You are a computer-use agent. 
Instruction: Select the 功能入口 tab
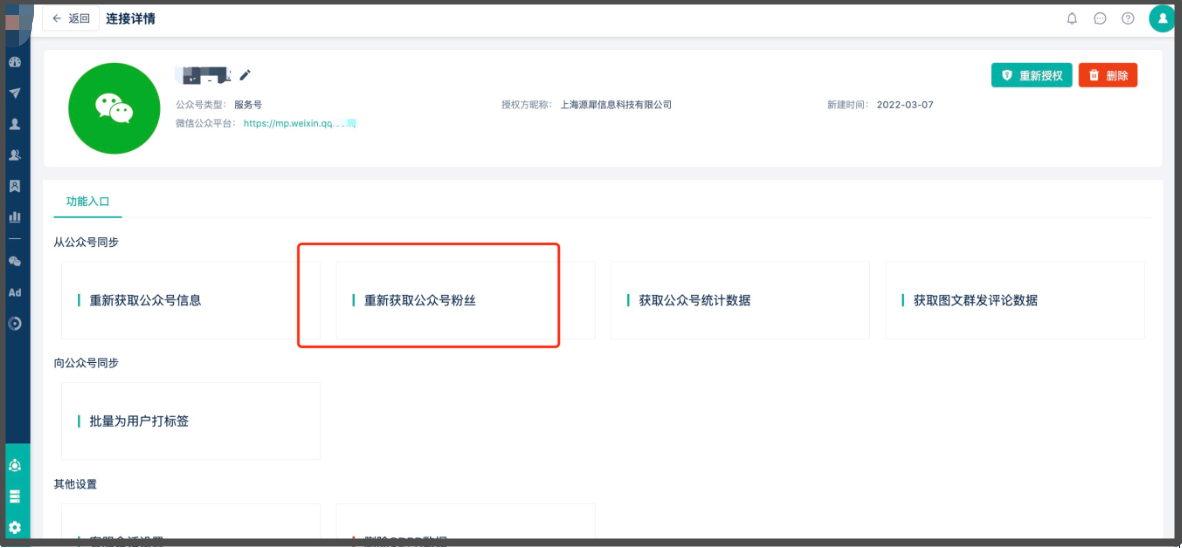[x=87, y=201]
